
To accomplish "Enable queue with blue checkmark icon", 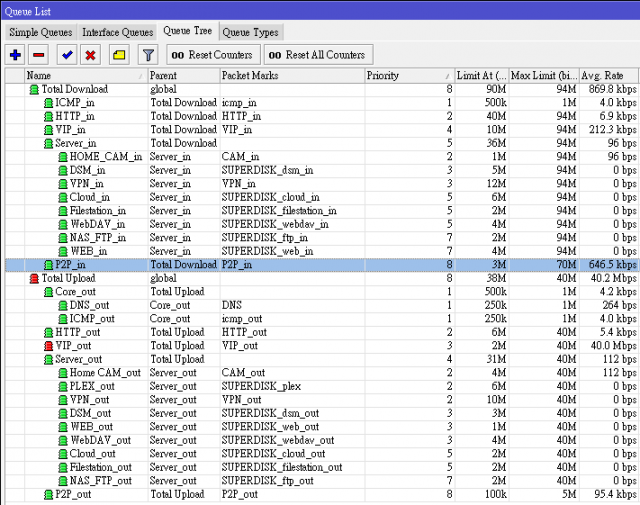I will (x=67, y=55).
